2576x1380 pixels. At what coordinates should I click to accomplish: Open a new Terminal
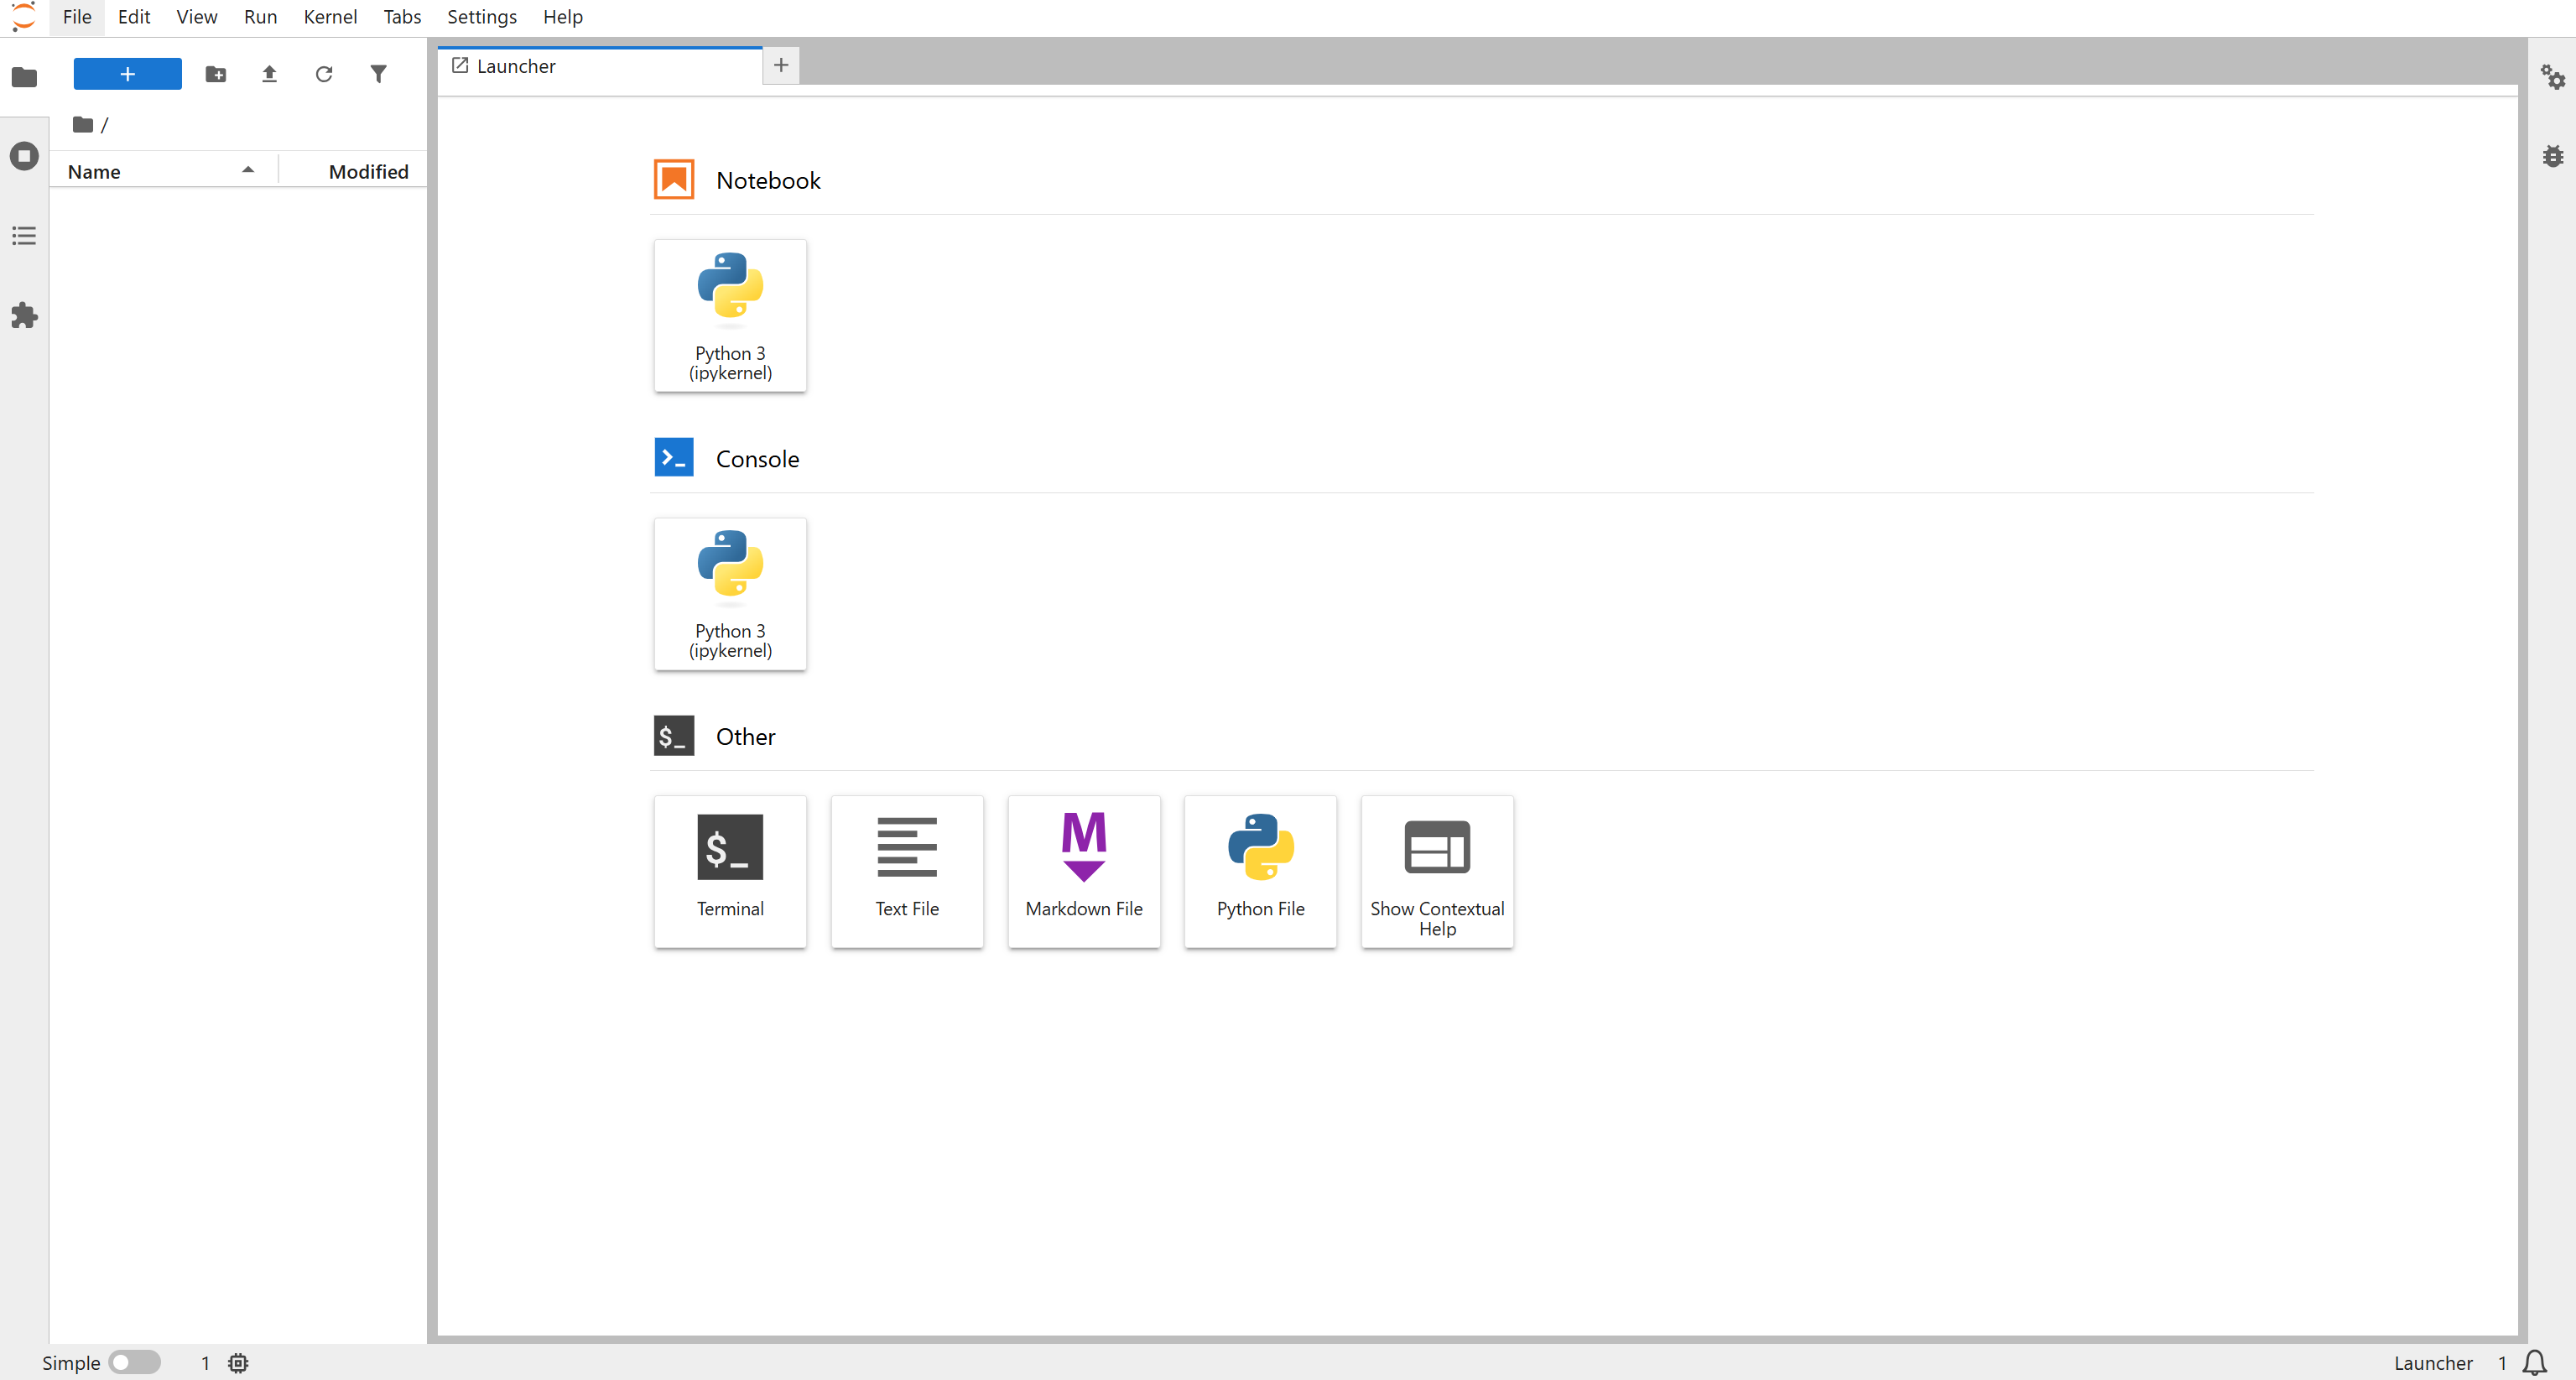click(730, 871)
